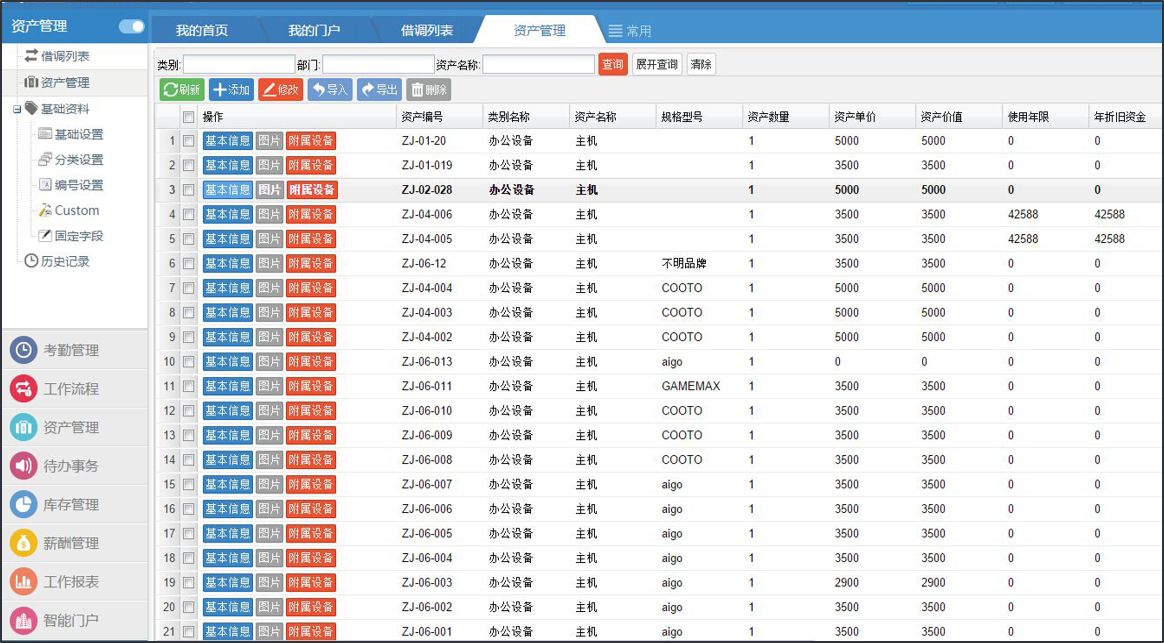Click 展开查询 to expand search options

coord(657,65)
